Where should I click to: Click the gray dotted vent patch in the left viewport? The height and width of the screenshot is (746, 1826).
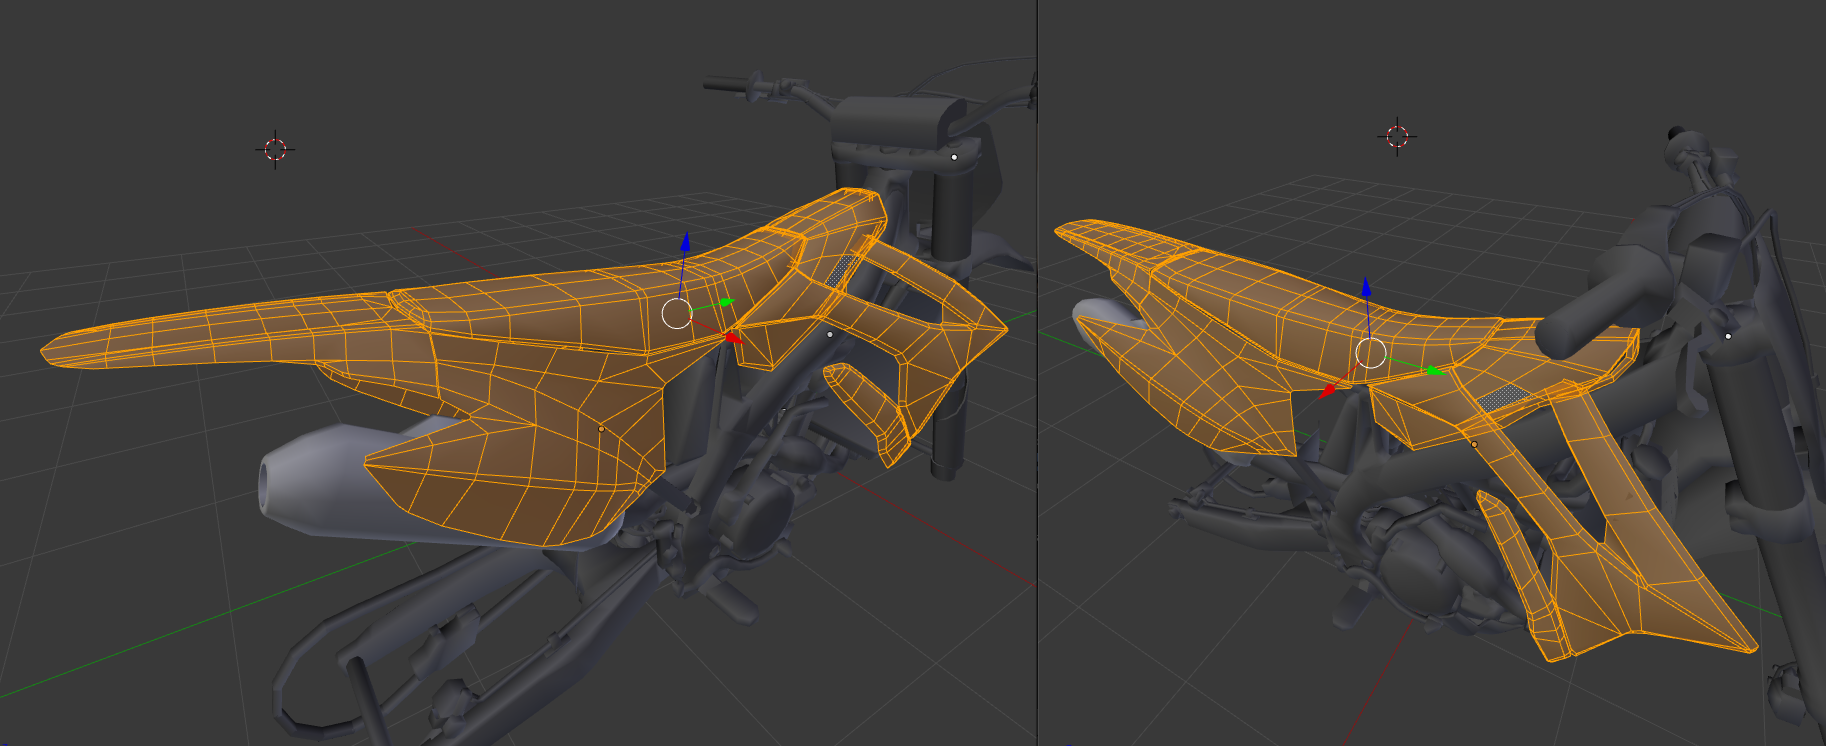tap(841, 269)
